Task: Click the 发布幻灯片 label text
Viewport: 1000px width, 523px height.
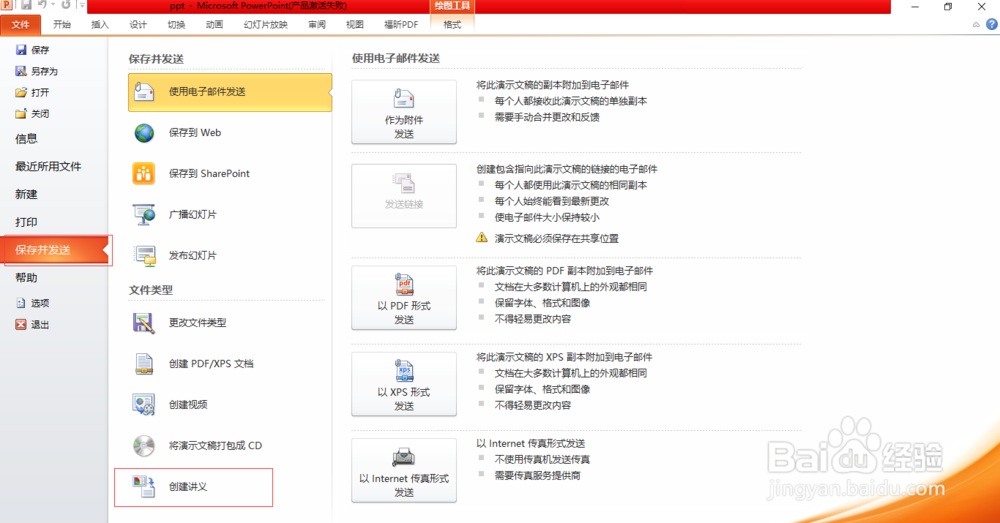Action: point(193,255)
